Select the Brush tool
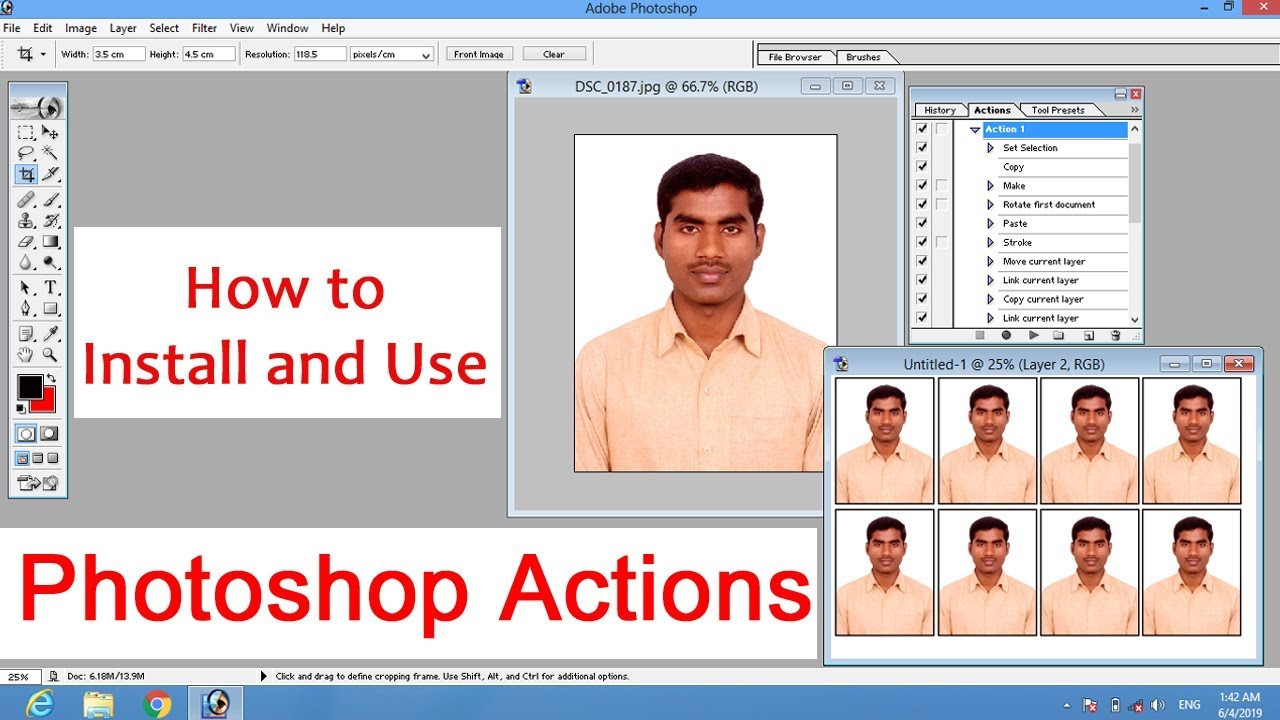1280x720 pixels. (50, 200)
